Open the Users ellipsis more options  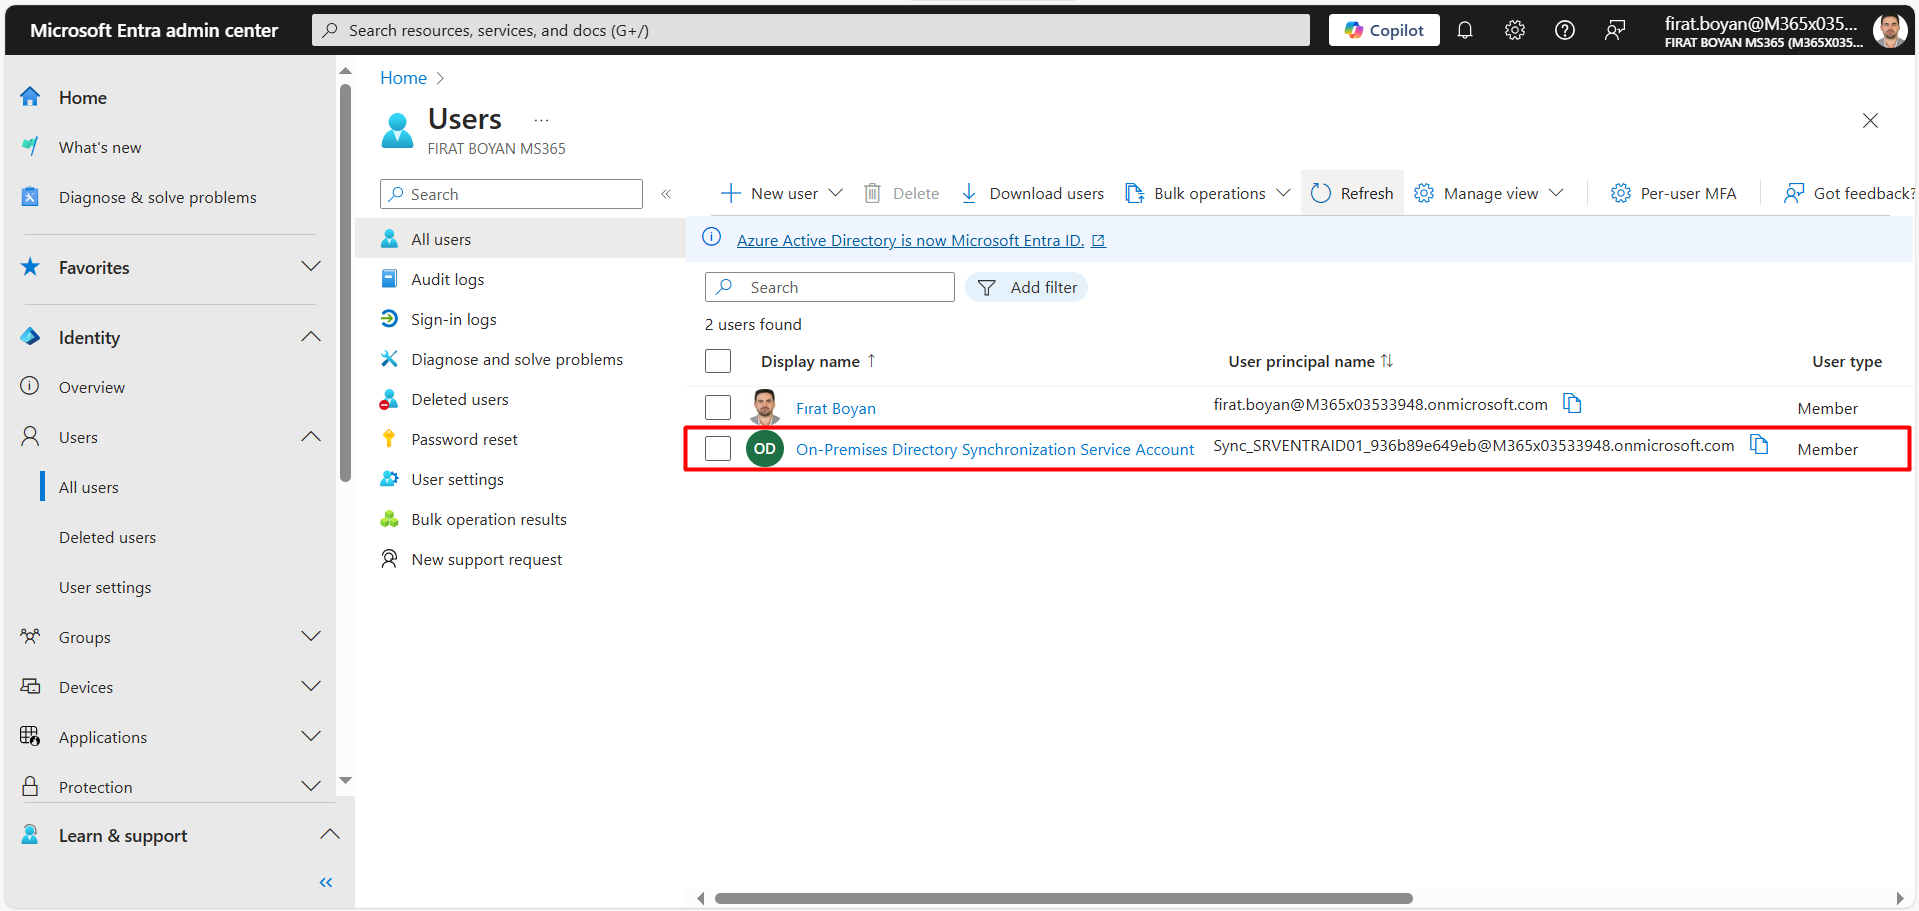(x=541, y=120)
